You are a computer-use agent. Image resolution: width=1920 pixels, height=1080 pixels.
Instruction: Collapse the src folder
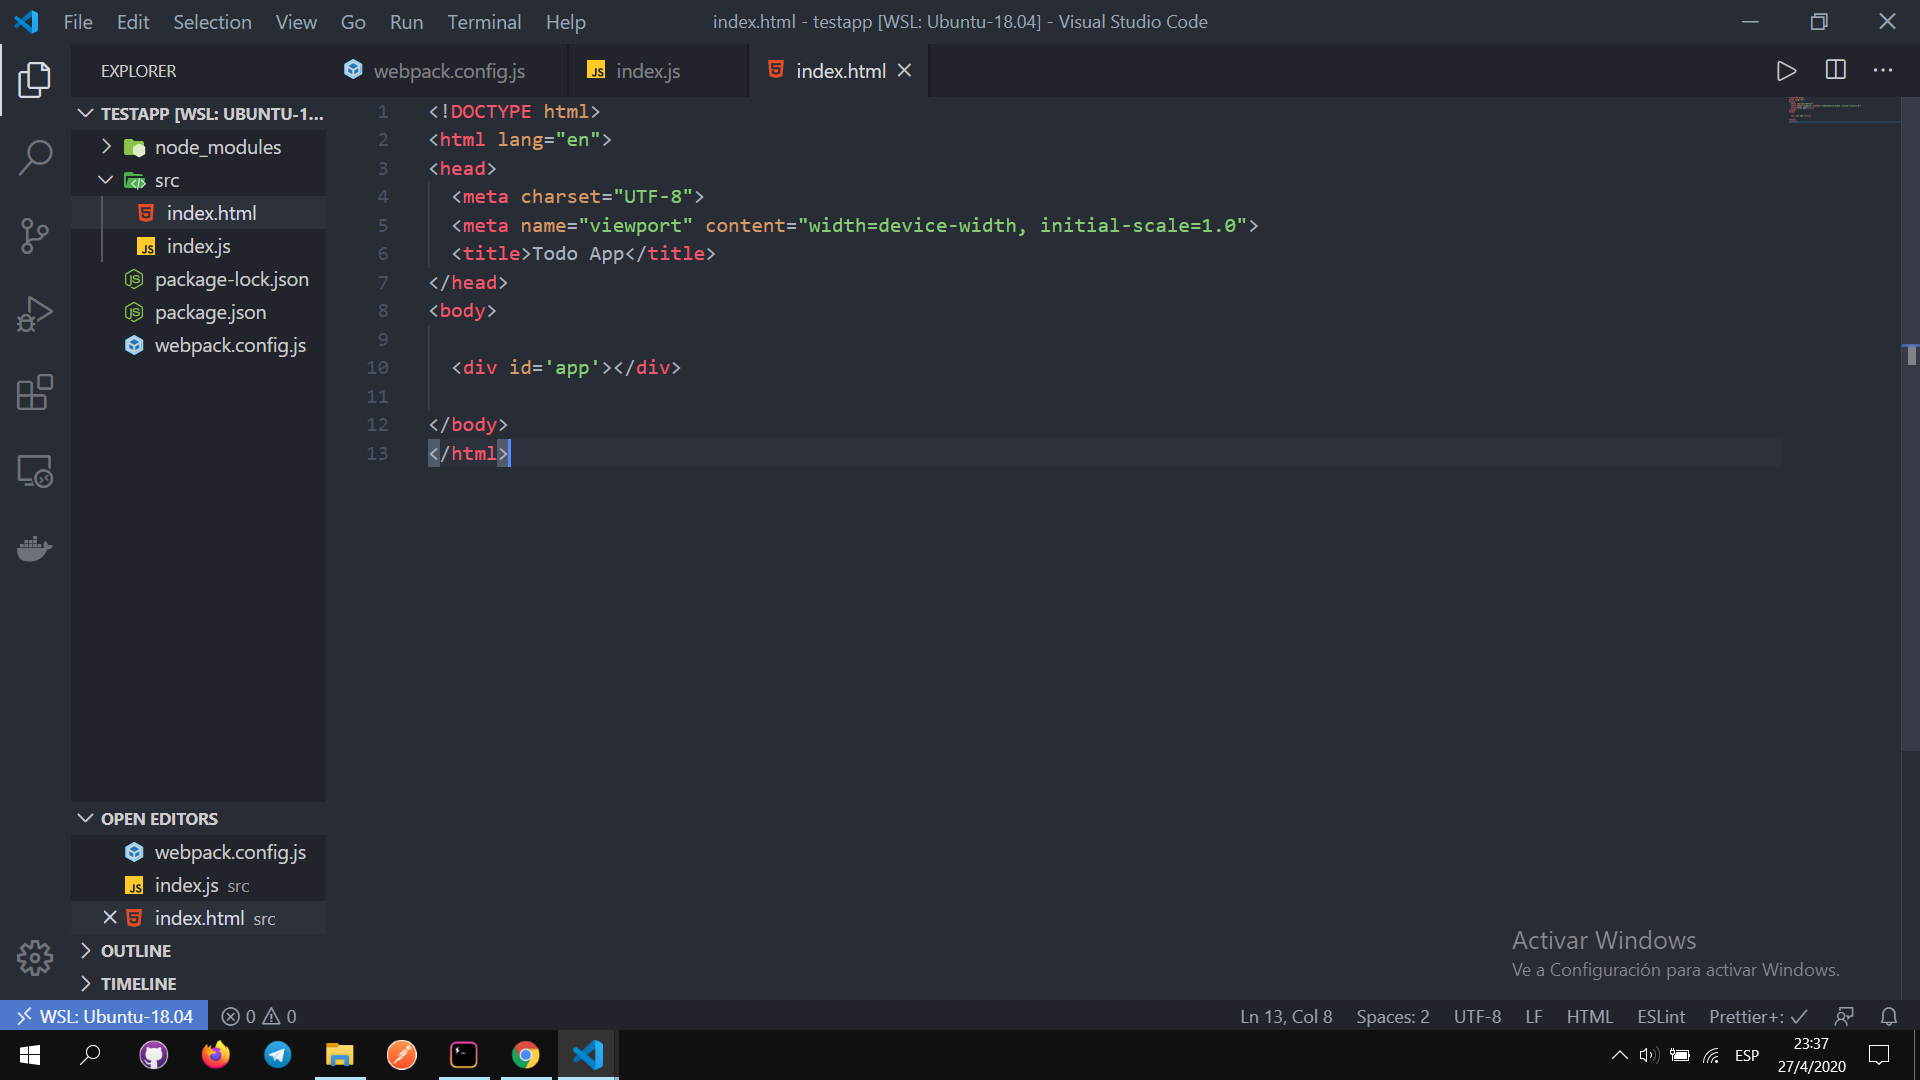106,180
